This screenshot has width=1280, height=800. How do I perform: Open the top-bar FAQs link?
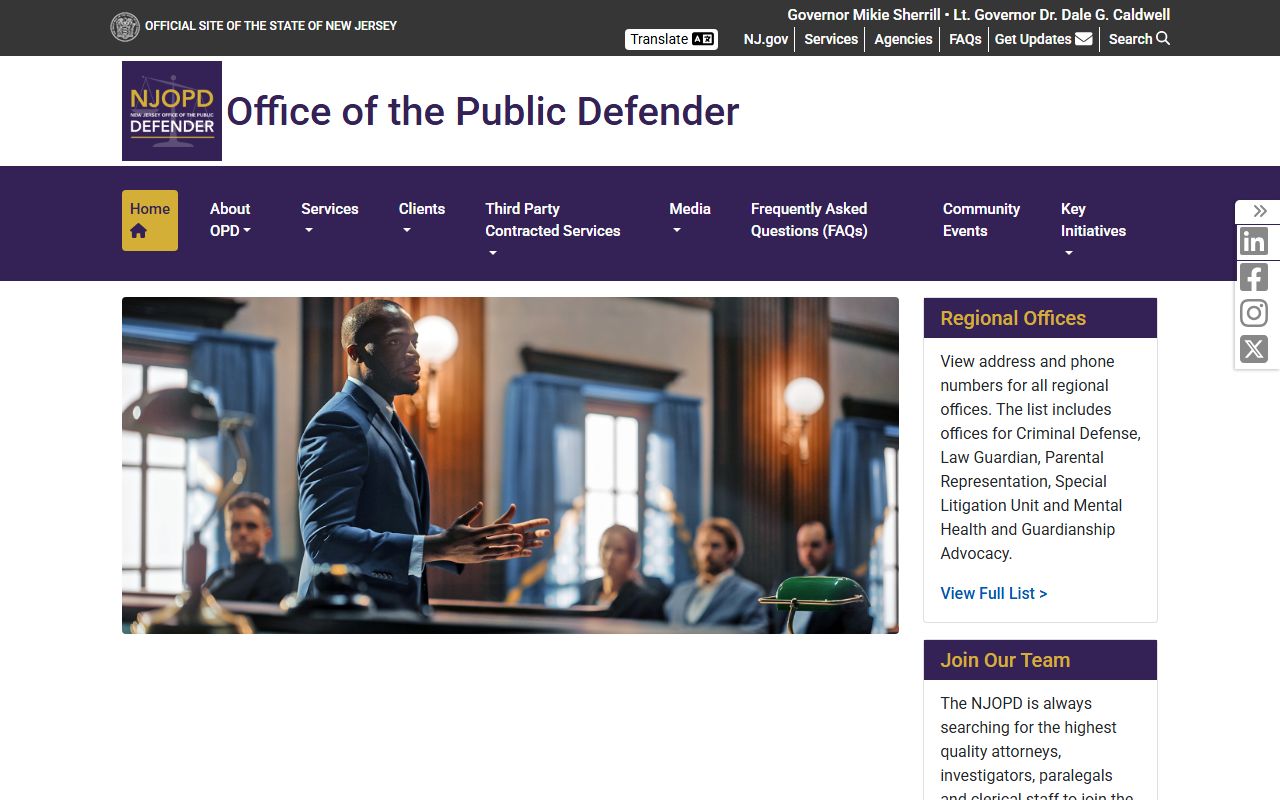pyautogui.click(x=965, y=39)
